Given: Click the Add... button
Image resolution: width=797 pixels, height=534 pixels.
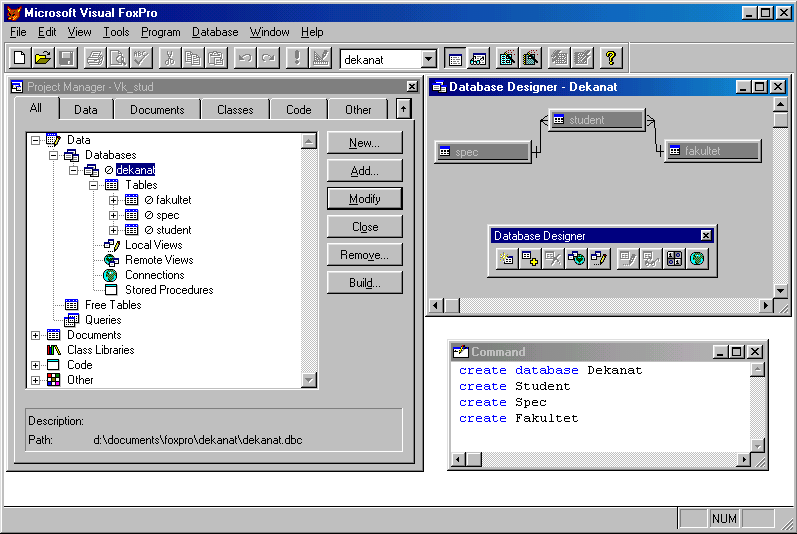Looking at the screenshot, I should [x=364, y=171].
